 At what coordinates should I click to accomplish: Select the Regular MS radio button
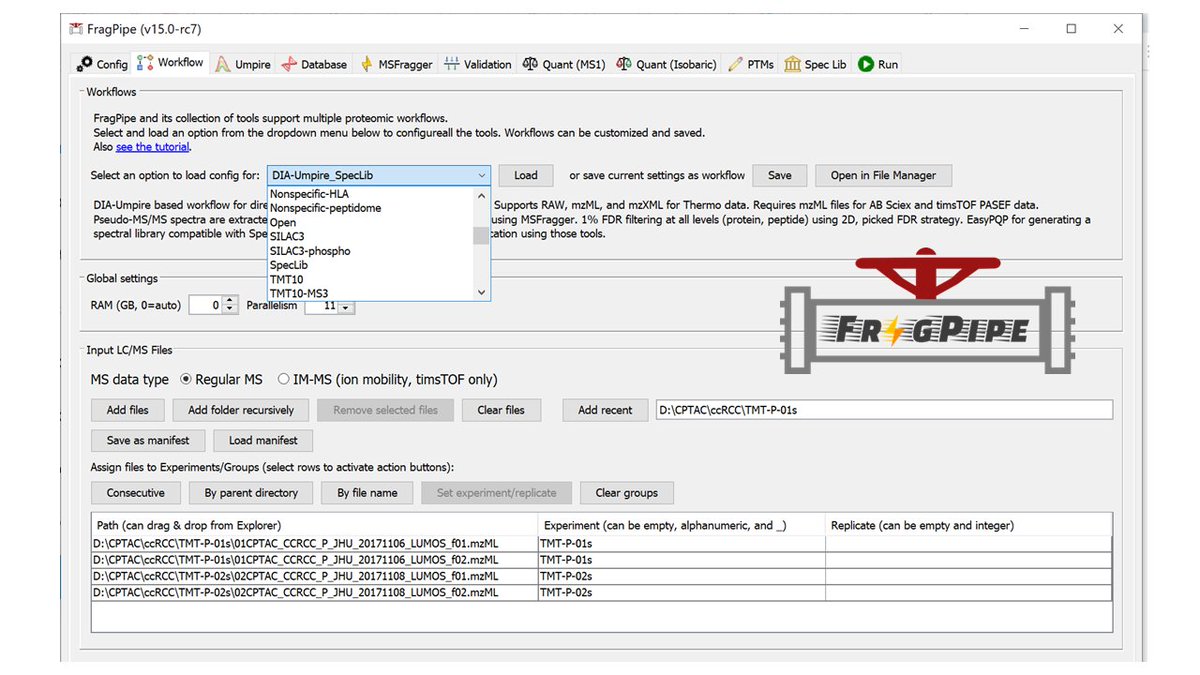click(x=185, y=379)
